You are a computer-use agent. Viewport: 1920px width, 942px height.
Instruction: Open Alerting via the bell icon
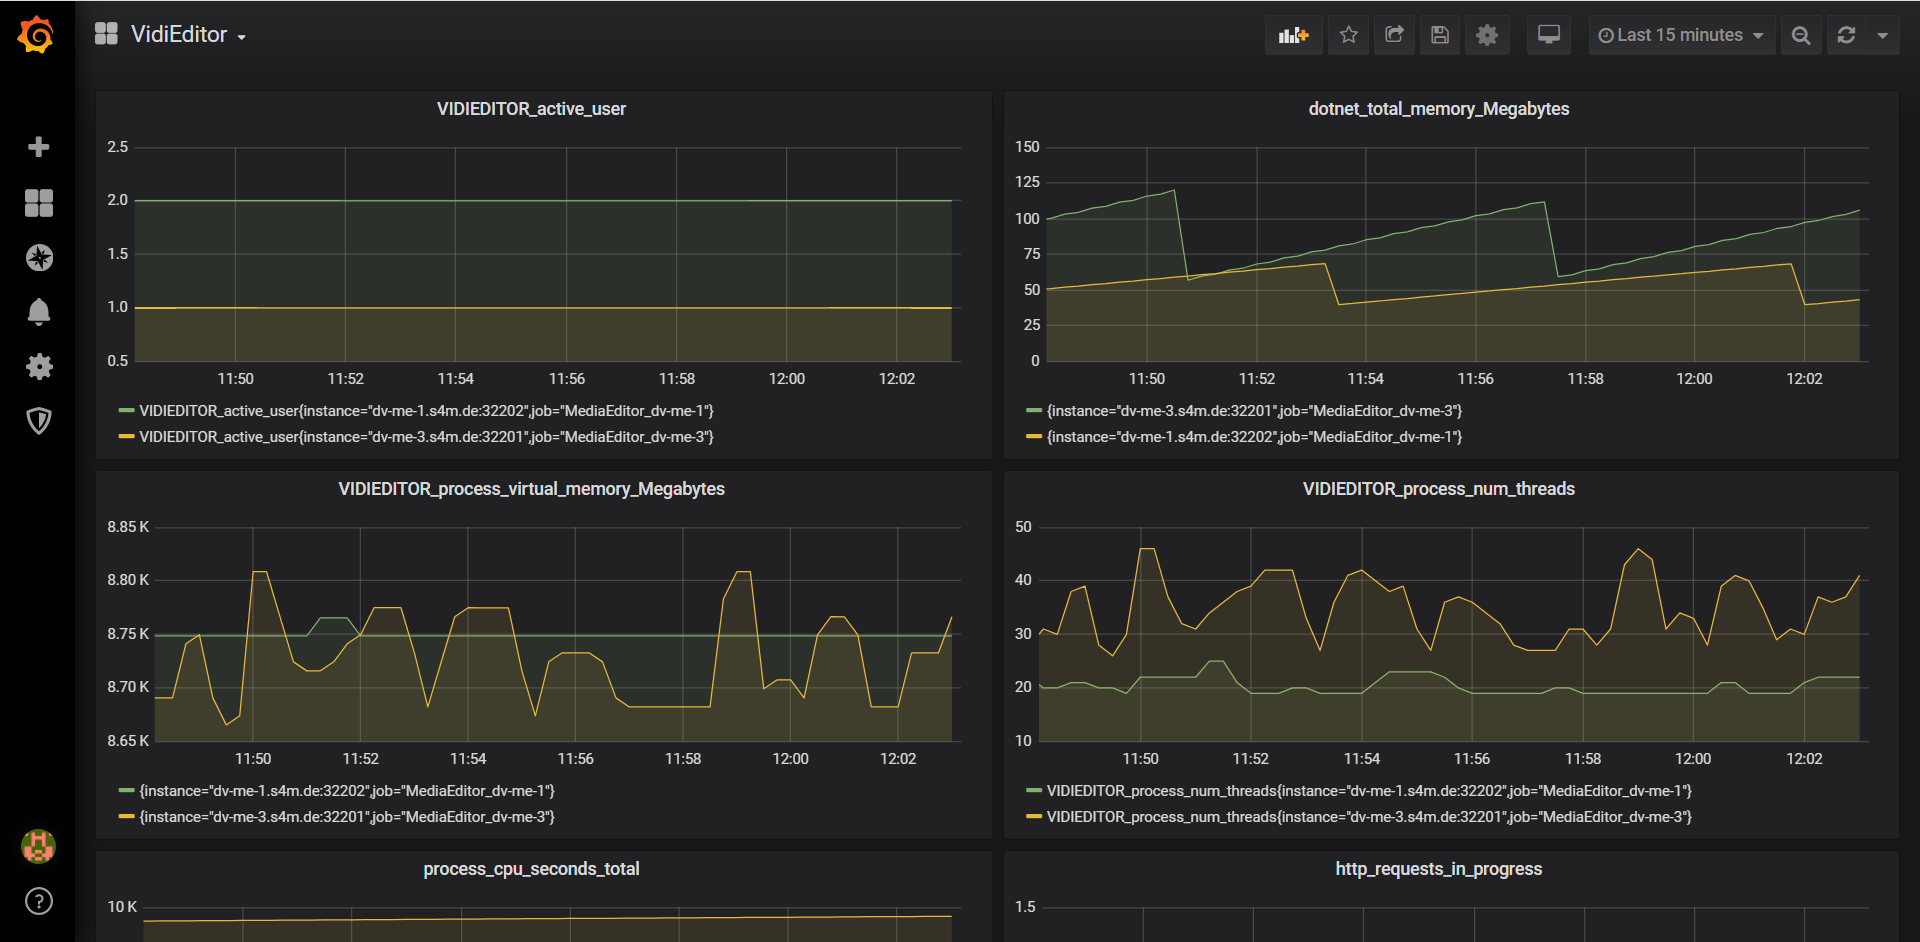(38, 311)
